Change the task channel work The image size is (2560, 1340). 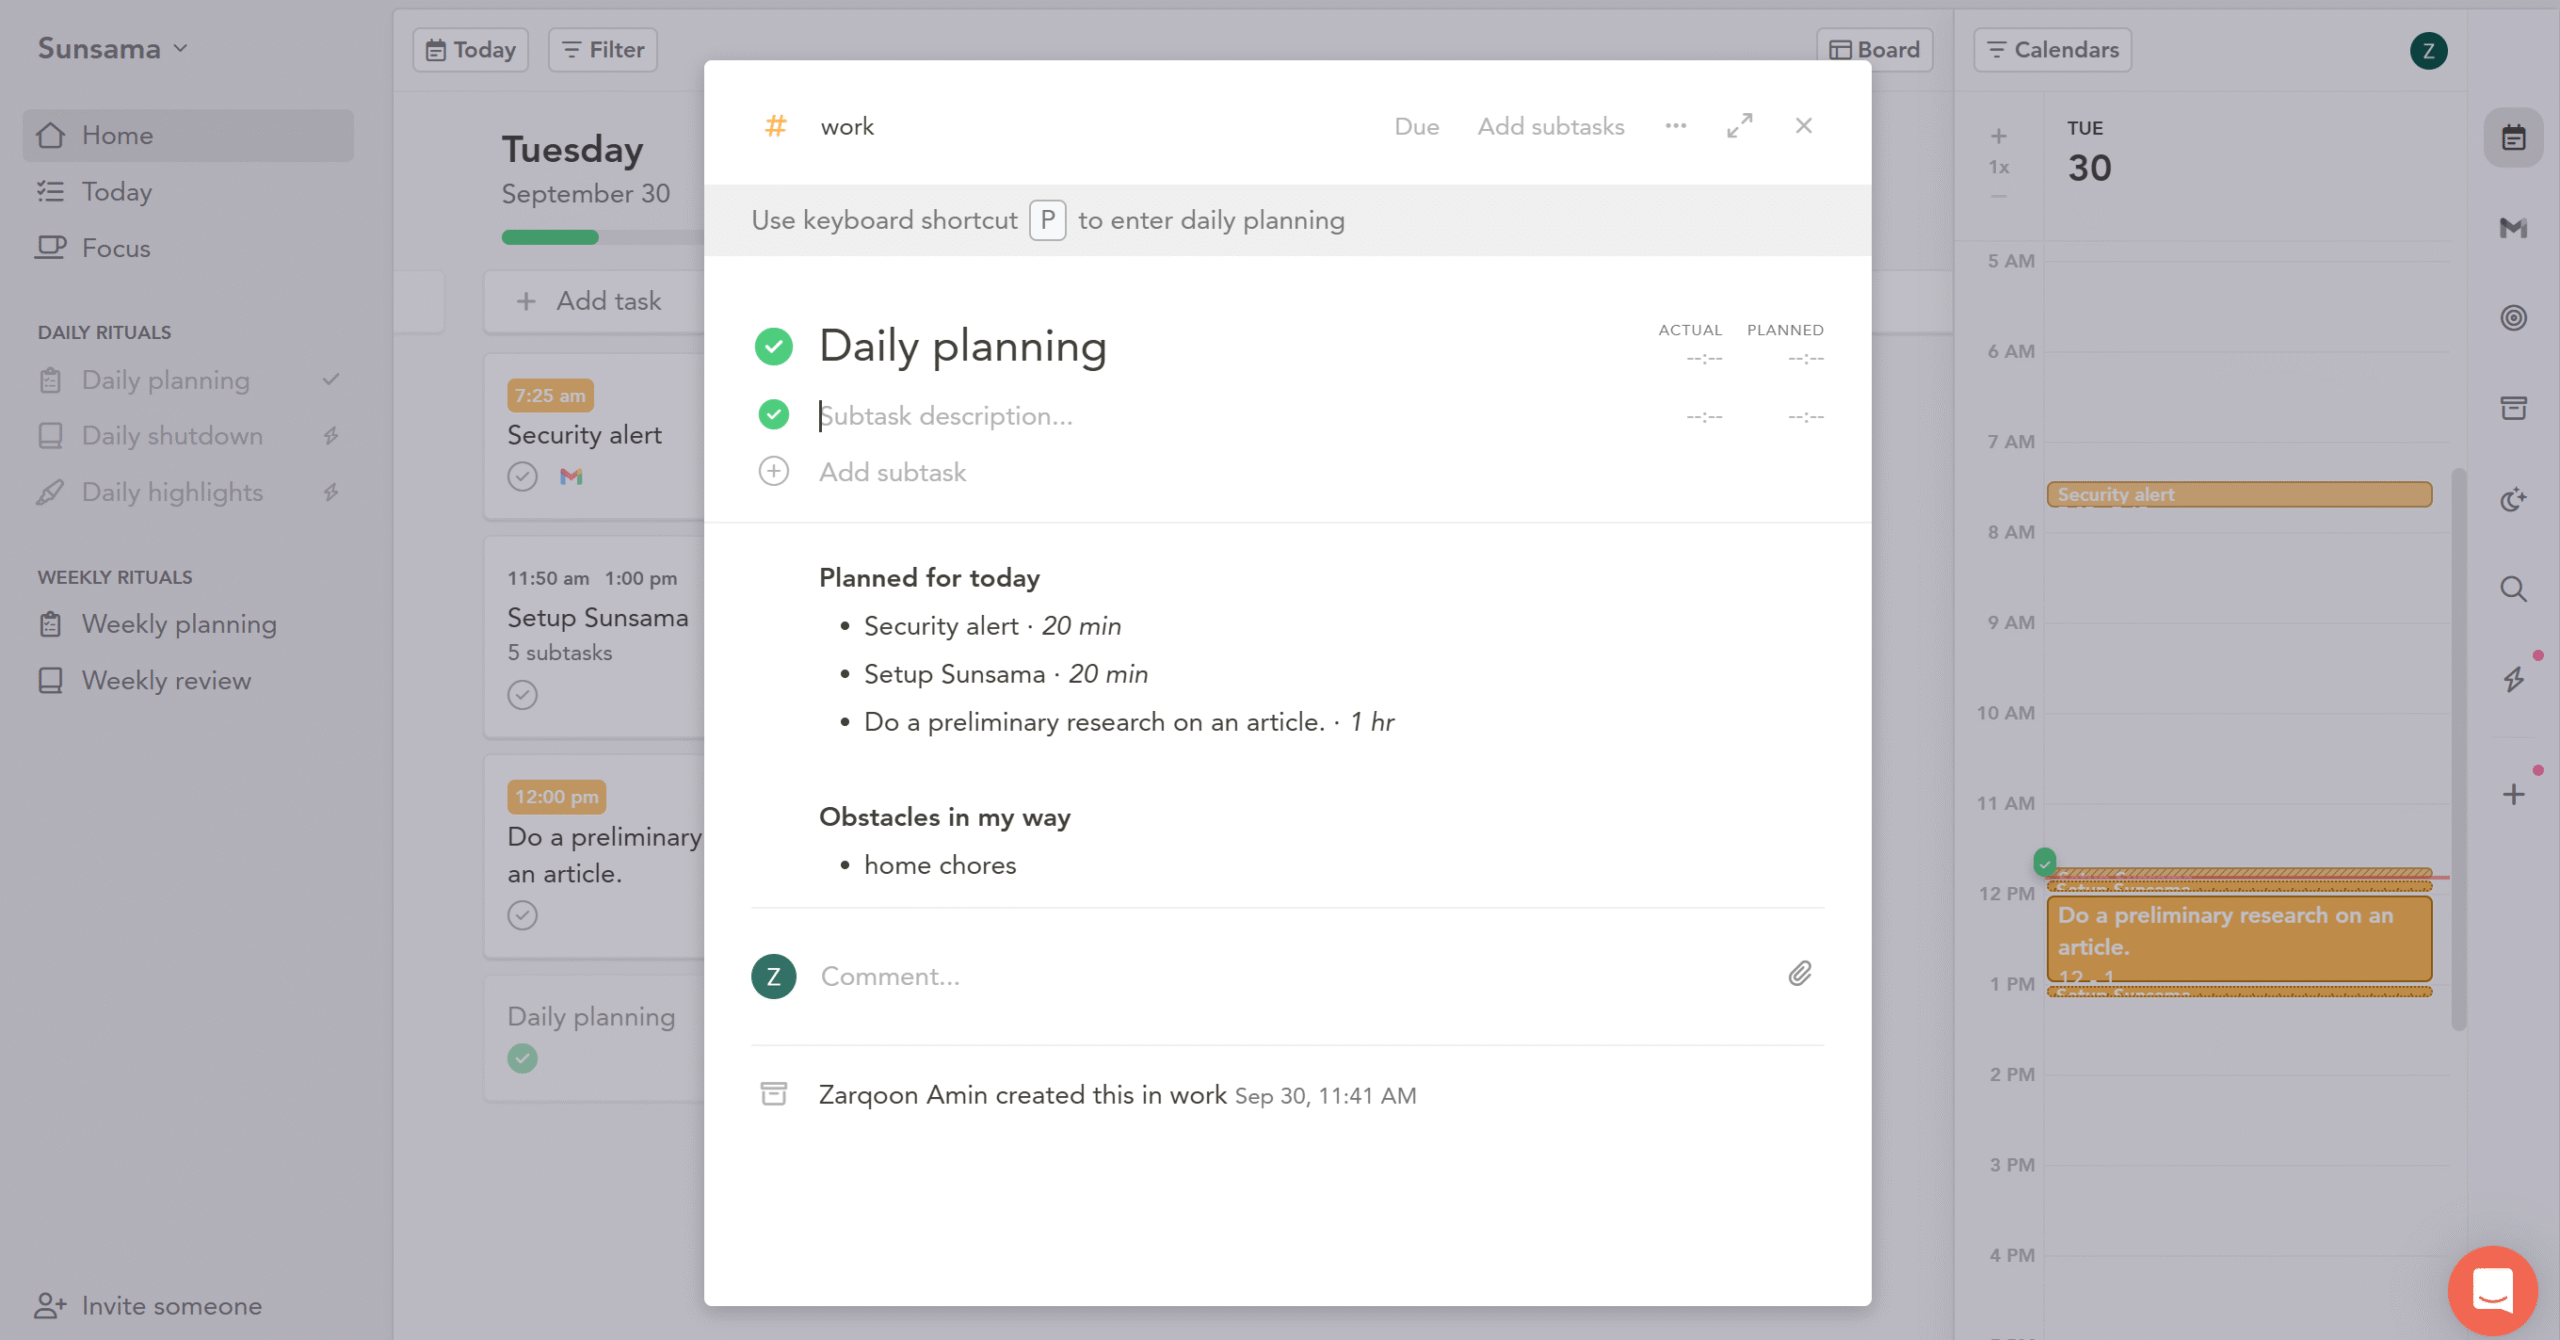coord(847,126)
